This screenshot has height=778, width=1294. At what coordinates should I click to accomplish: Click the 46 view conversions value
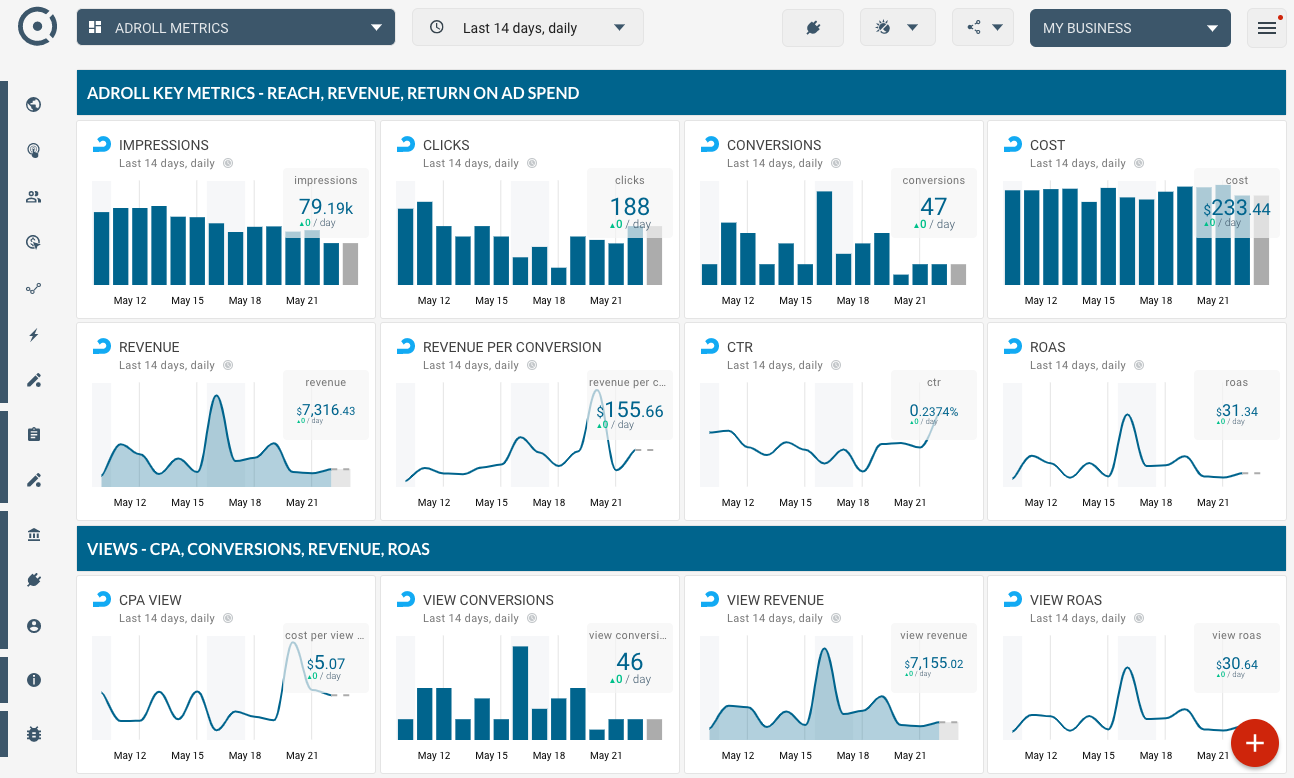(630, 661)
